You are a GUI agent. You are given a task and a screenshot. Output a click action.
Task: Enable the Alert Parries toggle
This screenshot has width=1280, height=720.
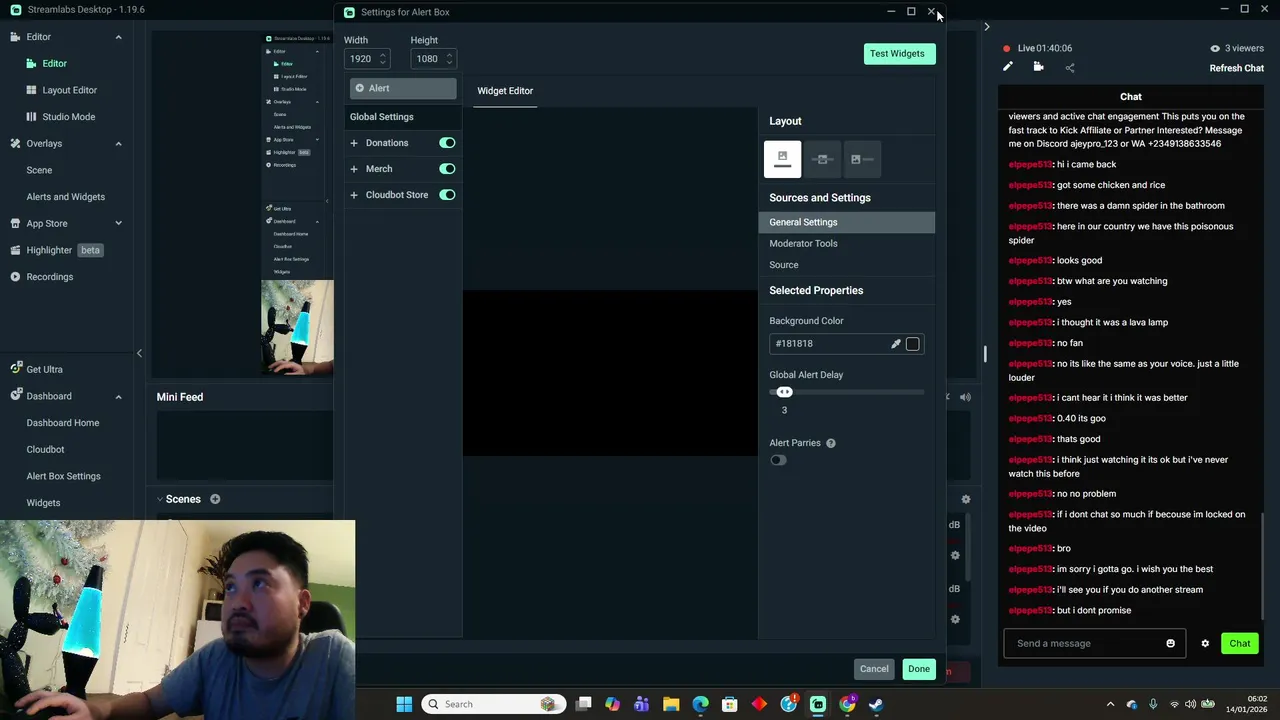pos(778,460)
